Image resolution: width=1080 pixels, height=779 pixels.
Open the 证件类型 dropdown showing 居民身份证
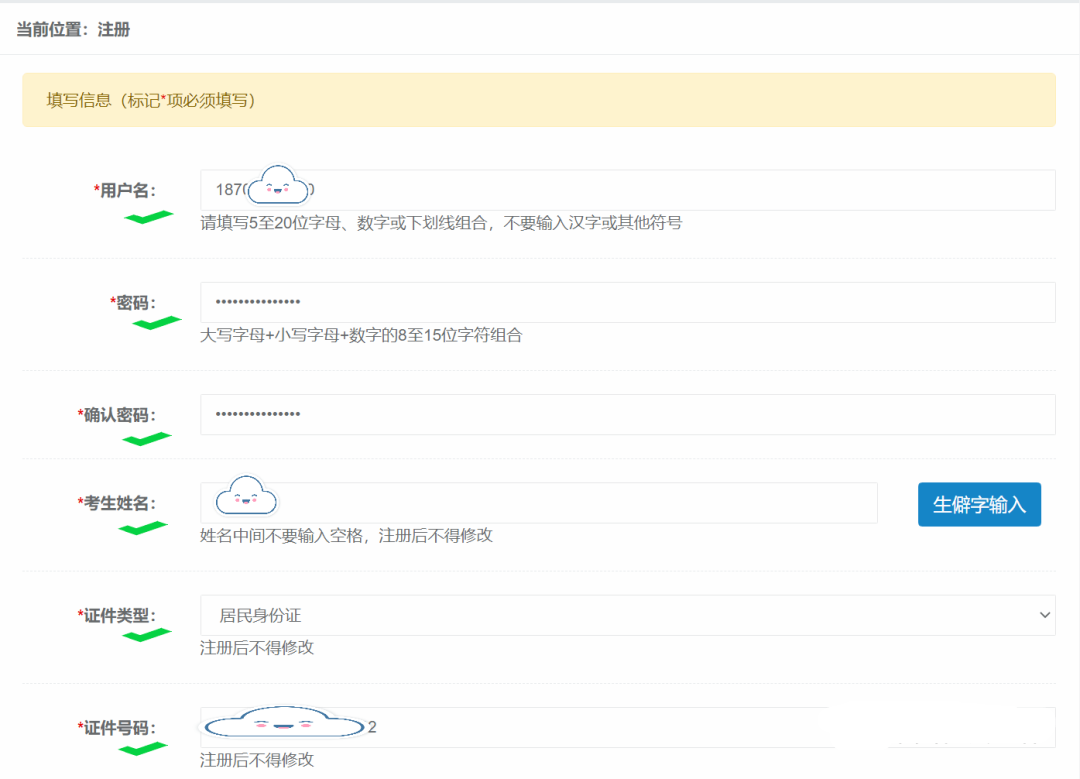click(x=620, y=615)
